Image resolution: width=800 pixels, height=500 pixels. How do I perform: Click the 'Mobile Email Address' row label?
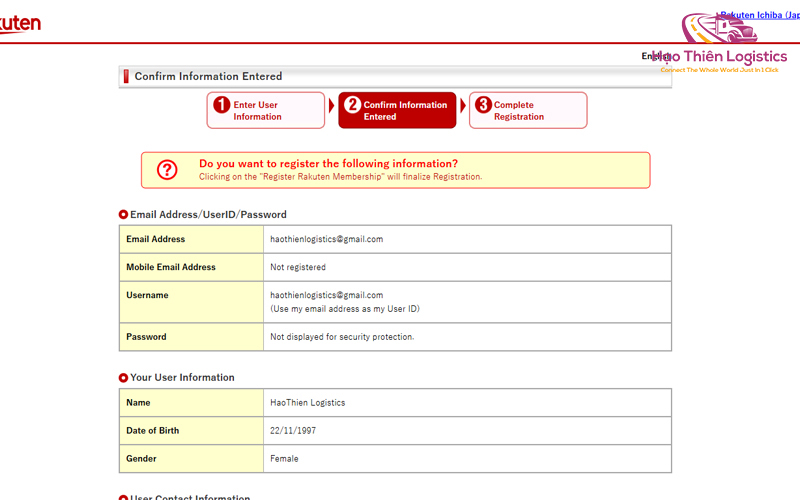(171, 267)
